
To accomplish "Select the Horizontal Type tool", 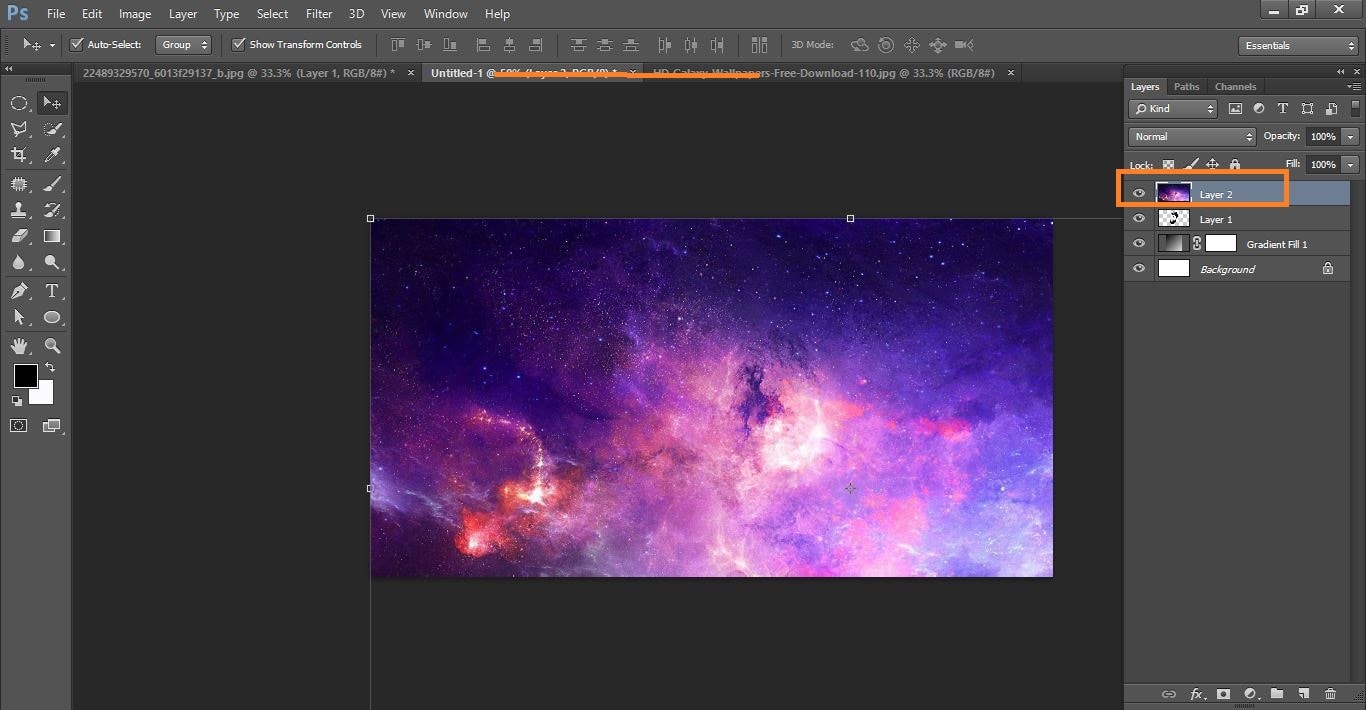I will [53, 291].
